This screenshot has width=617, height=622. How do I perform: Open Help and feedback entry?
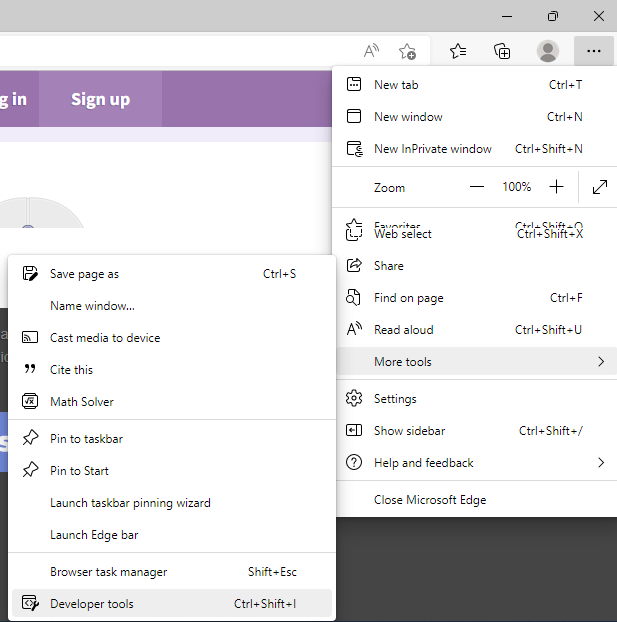pos(475,463)
